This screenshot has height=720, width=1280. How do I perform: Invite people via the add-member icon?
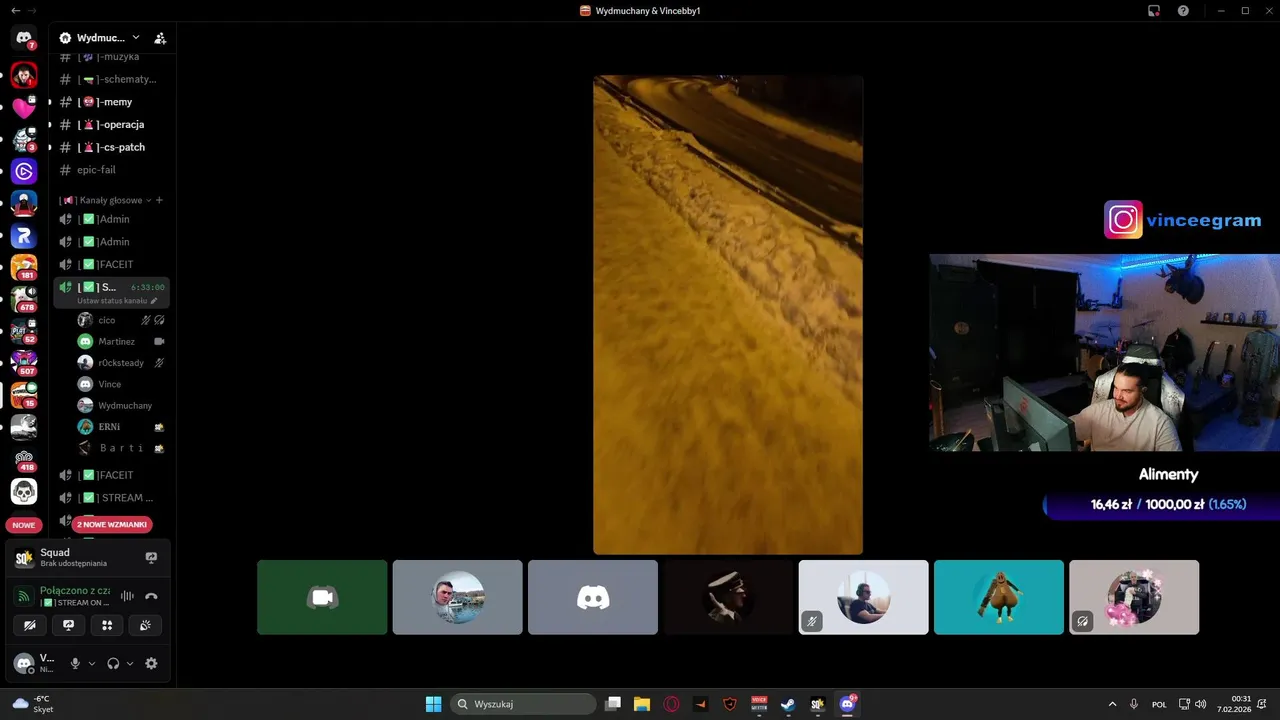tap(160, 38)
